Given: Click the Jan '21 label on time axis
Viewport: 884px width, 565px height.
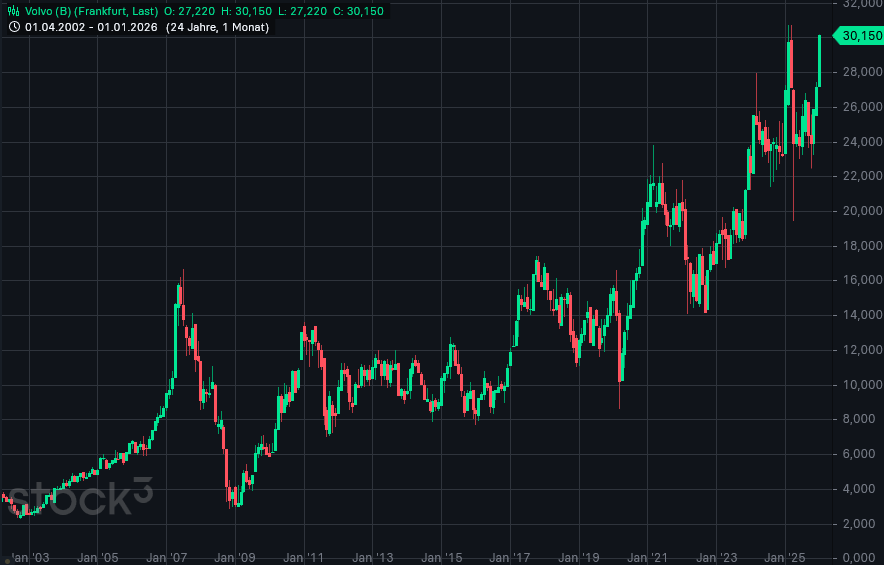Looking at the screenshot, I should tap(649, 557).
